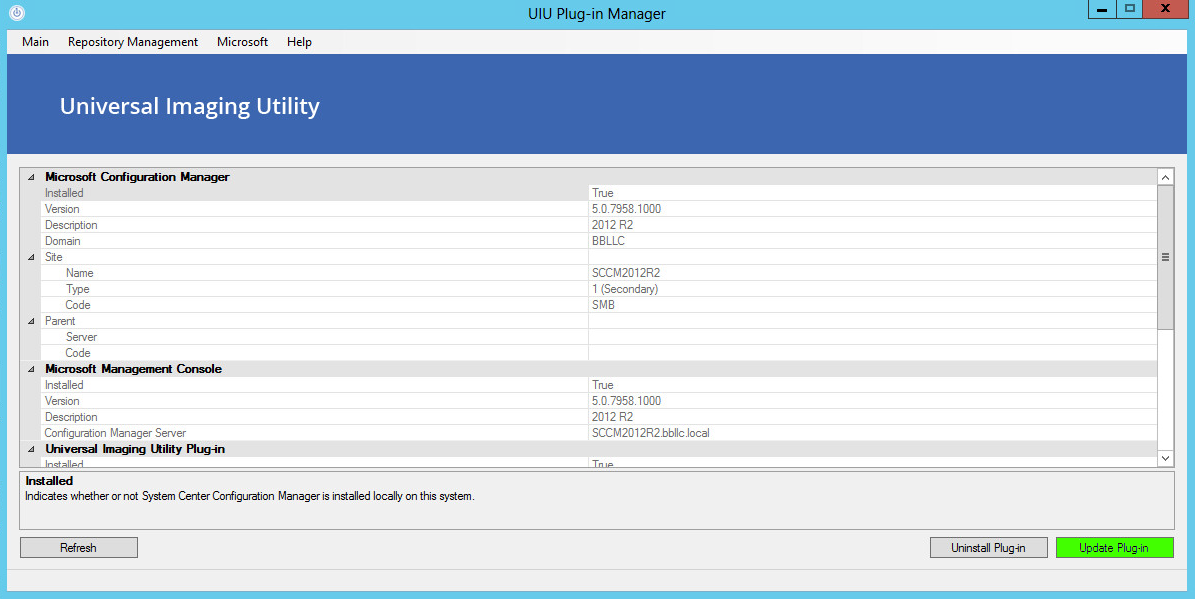
Task: Click the power icon in the title bar
Action: coord(15,12)
